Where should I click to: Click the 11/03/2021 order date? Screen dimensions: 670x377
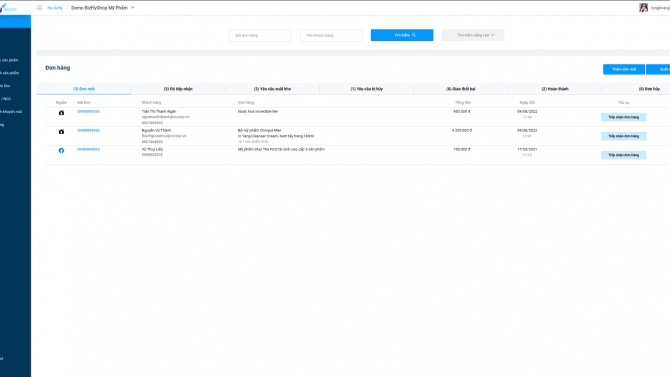(x=527, y=149)
